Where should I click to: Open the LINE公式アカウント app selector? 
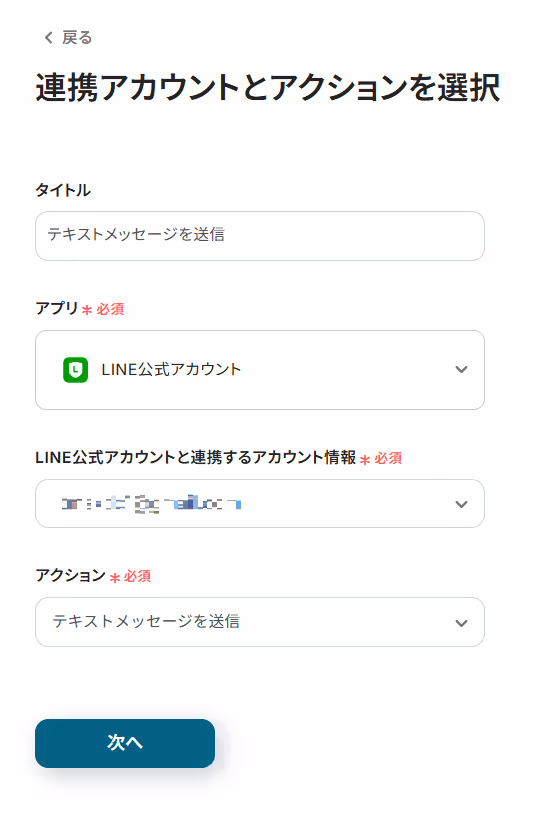[260, 370]
